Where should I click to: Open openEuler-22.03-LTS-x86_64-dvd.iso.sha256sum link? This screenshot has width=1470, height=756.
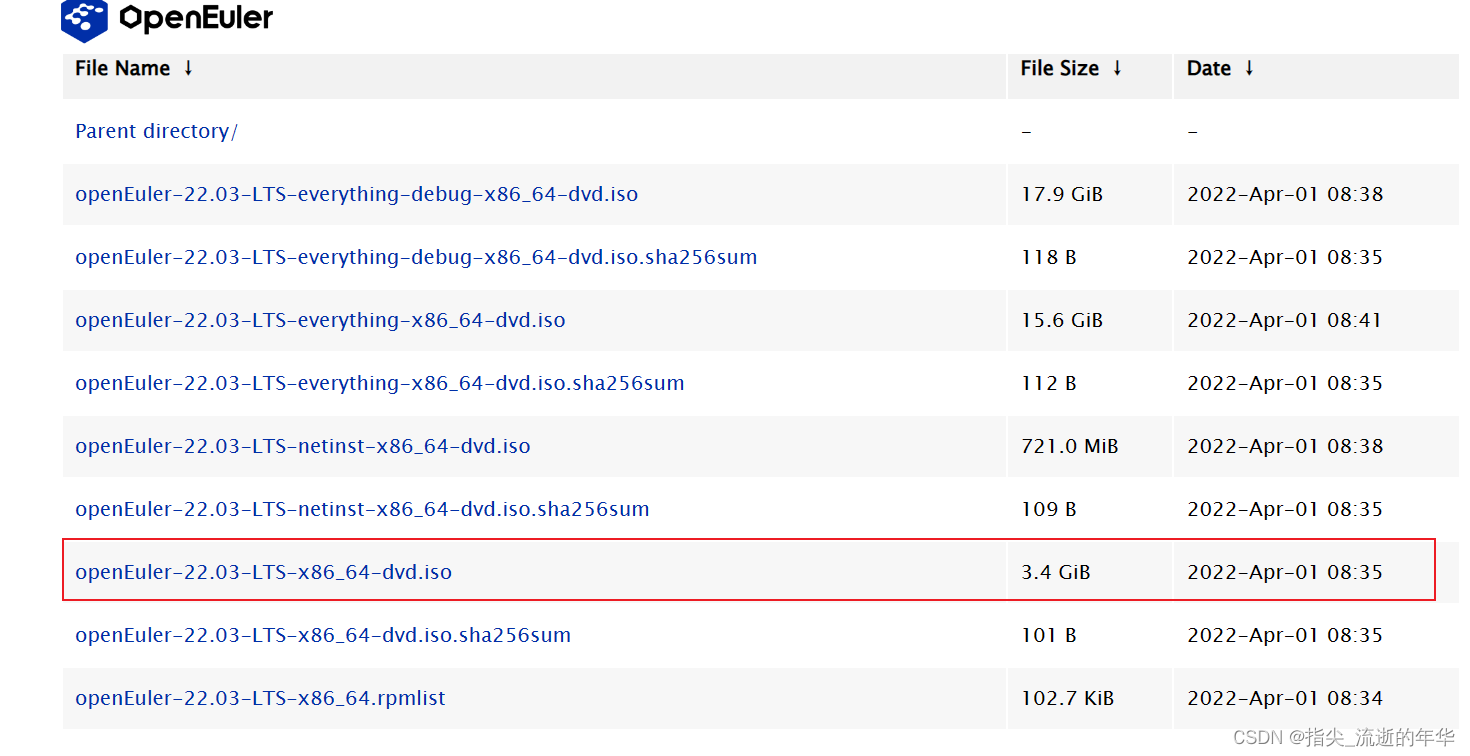click(x=323, y=635)
